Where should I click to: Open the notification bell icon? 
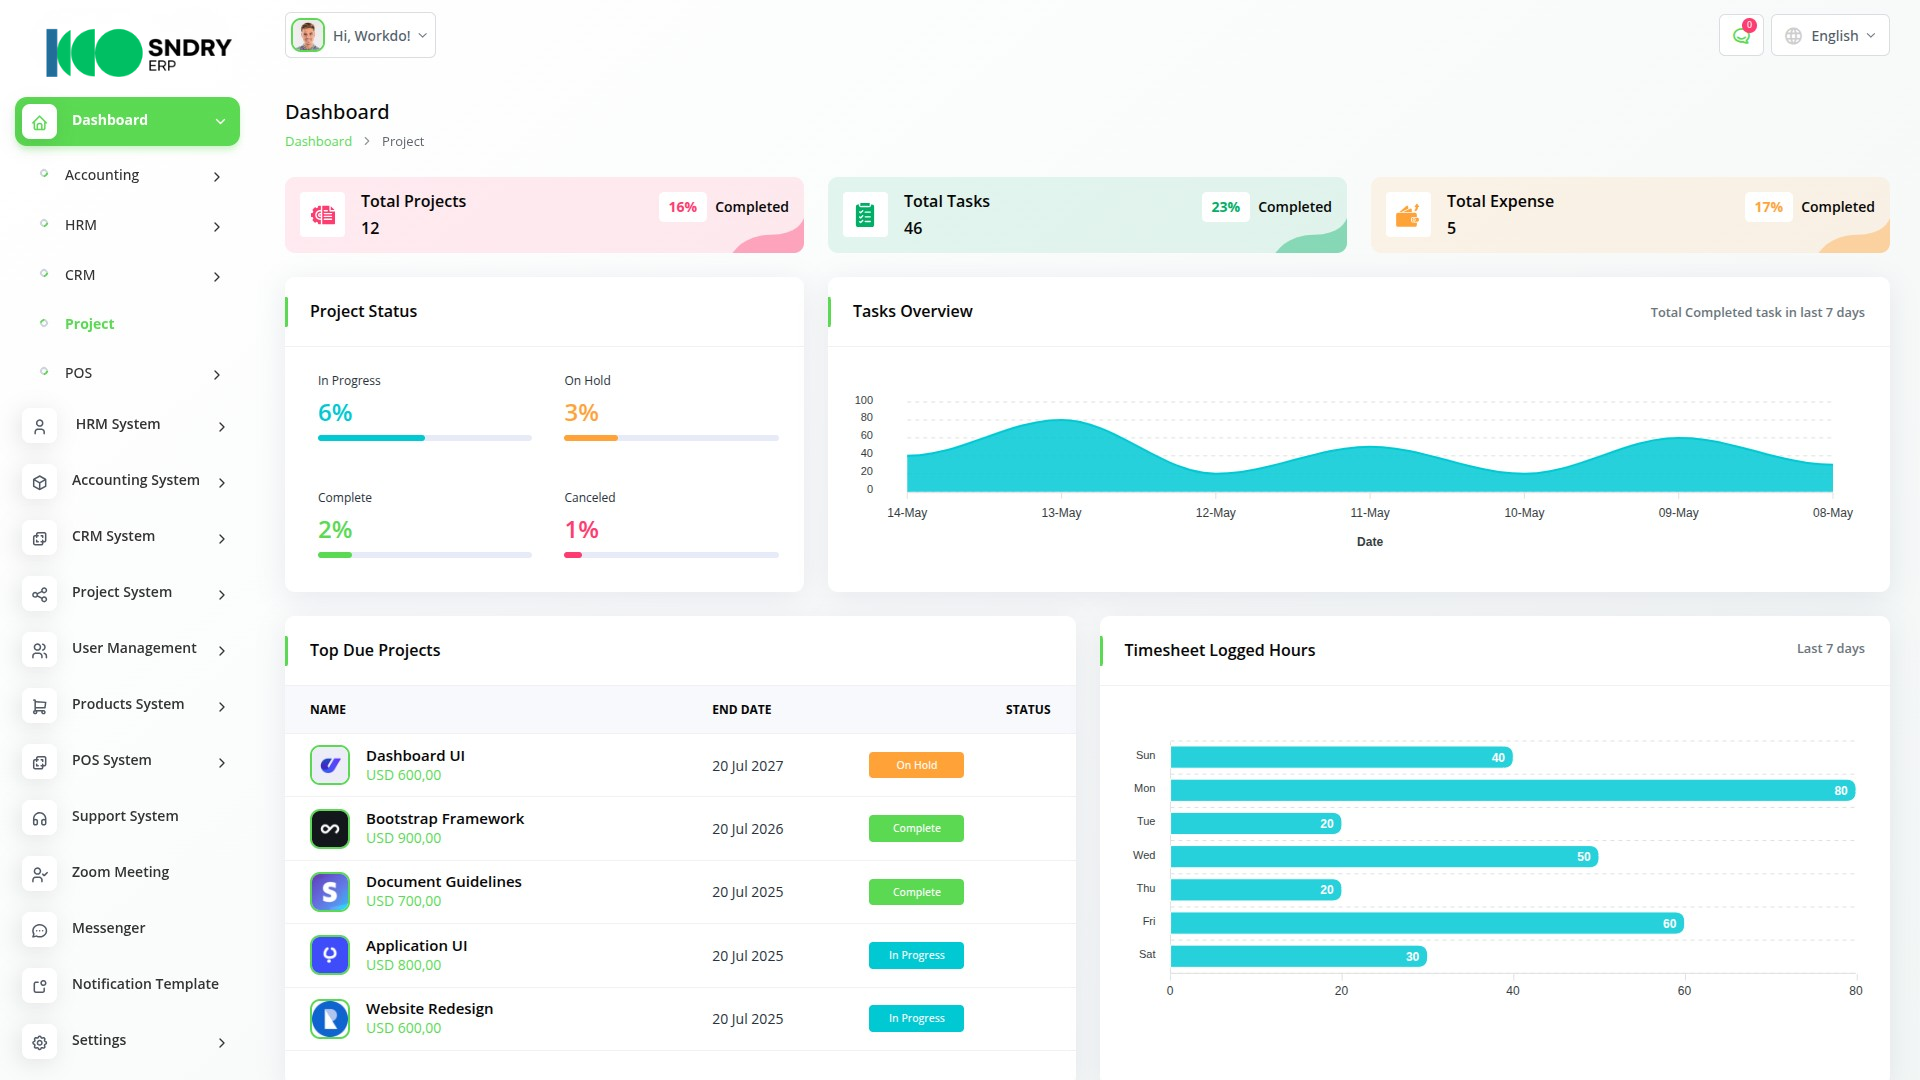point(1740,34)
